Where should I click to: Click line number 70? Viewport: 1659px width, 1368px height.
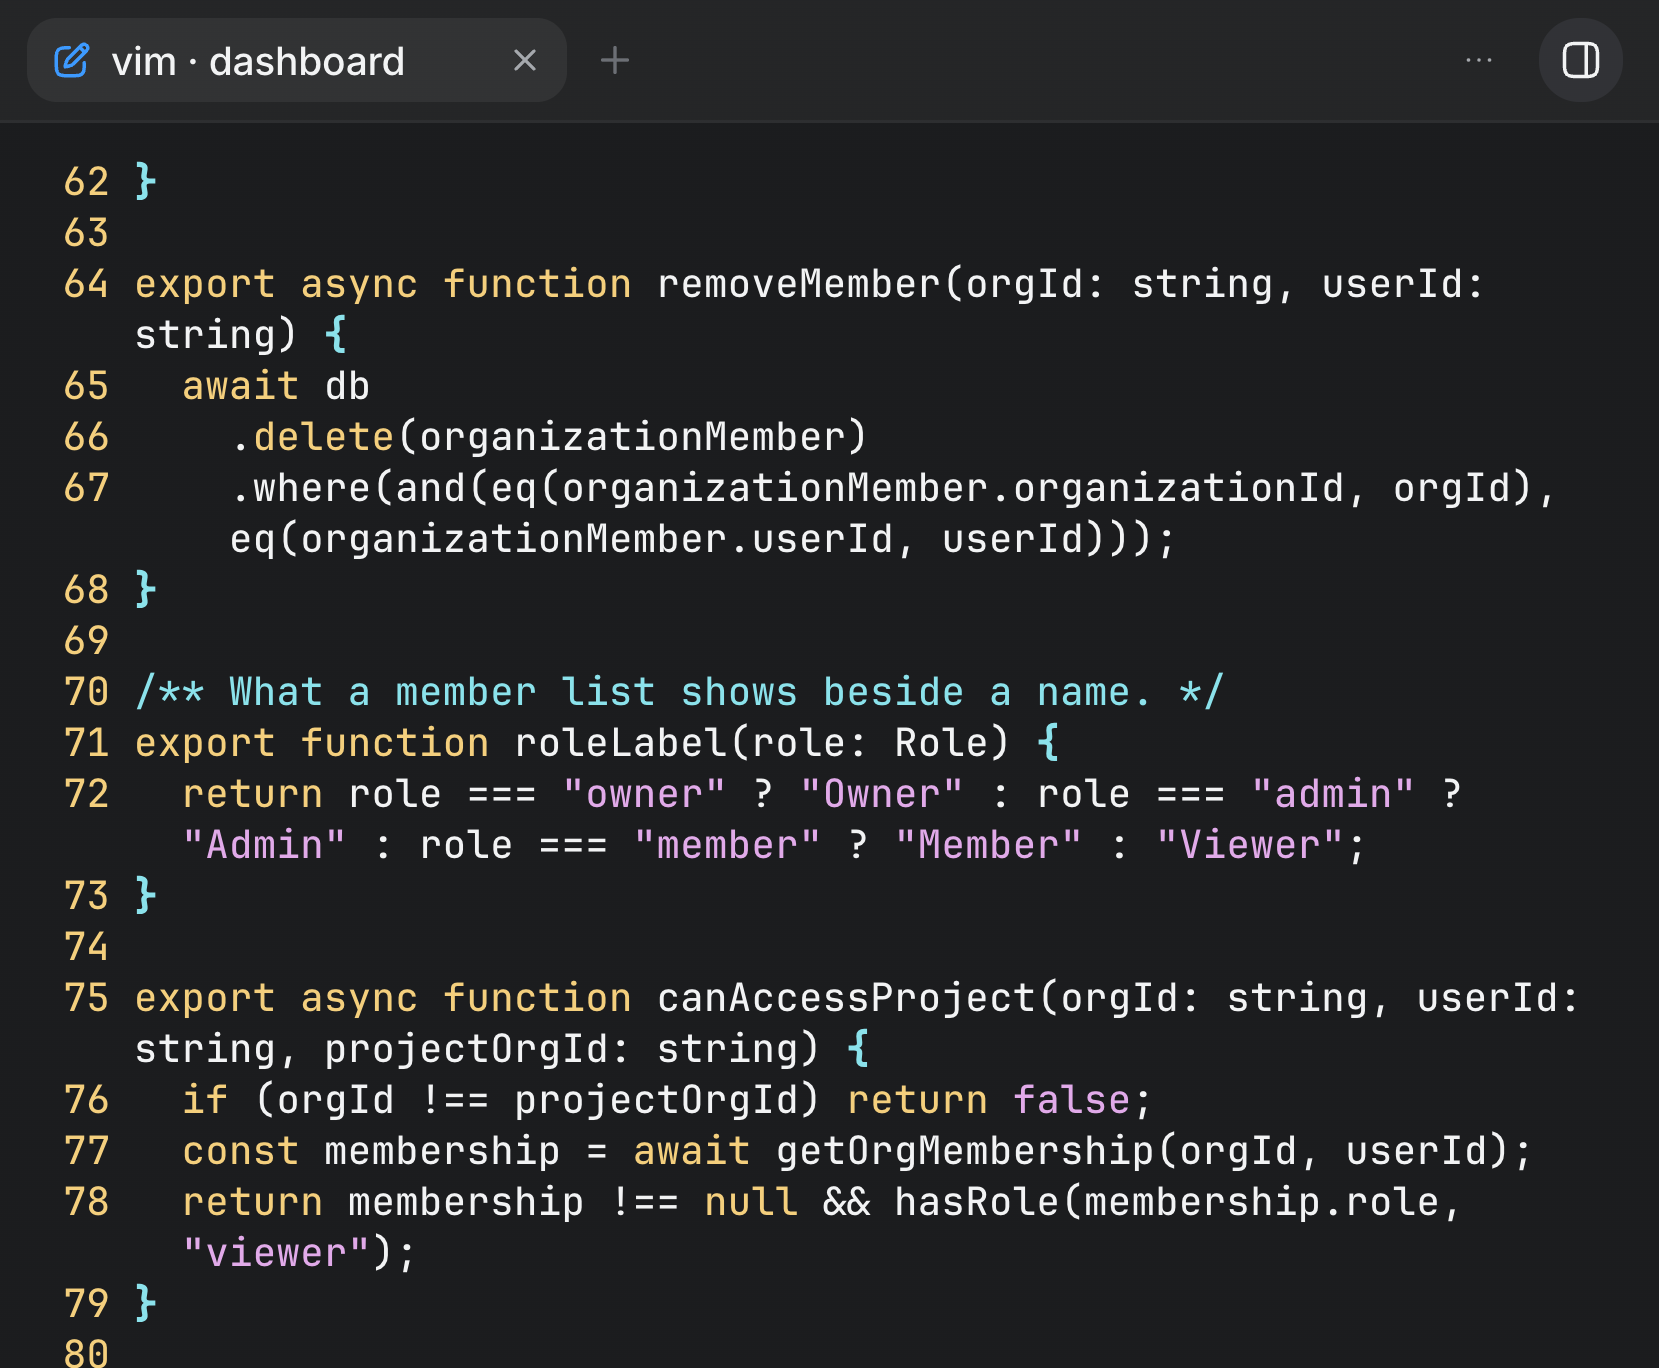coord(86,692)
